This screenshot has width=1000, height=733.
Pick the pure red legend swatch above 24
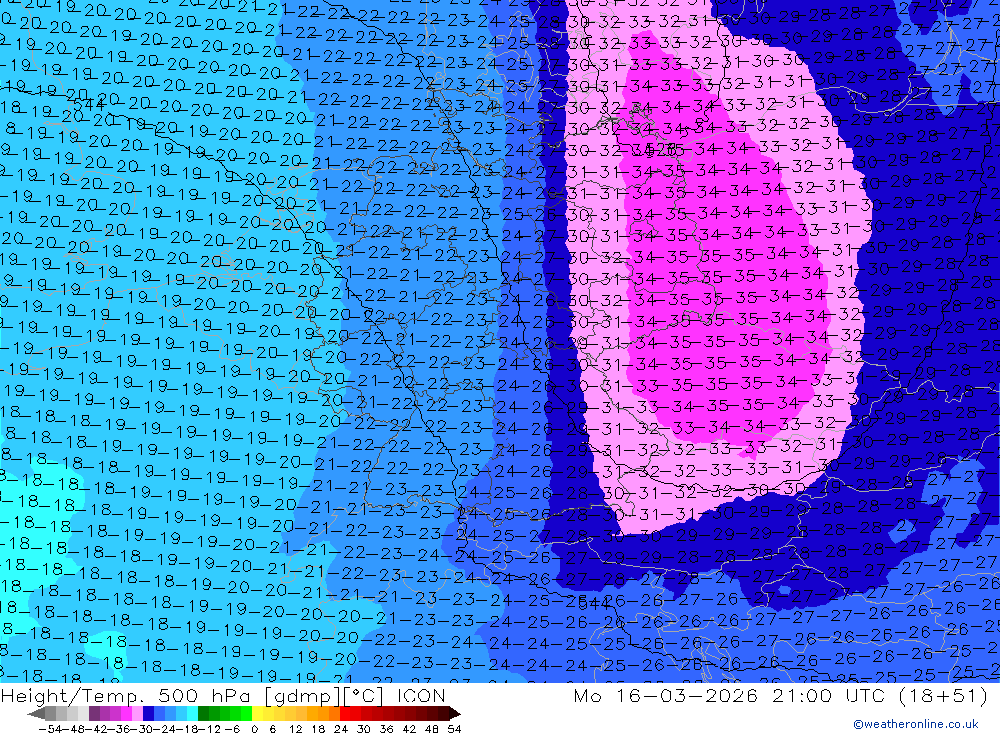click(x=345, y=713)
